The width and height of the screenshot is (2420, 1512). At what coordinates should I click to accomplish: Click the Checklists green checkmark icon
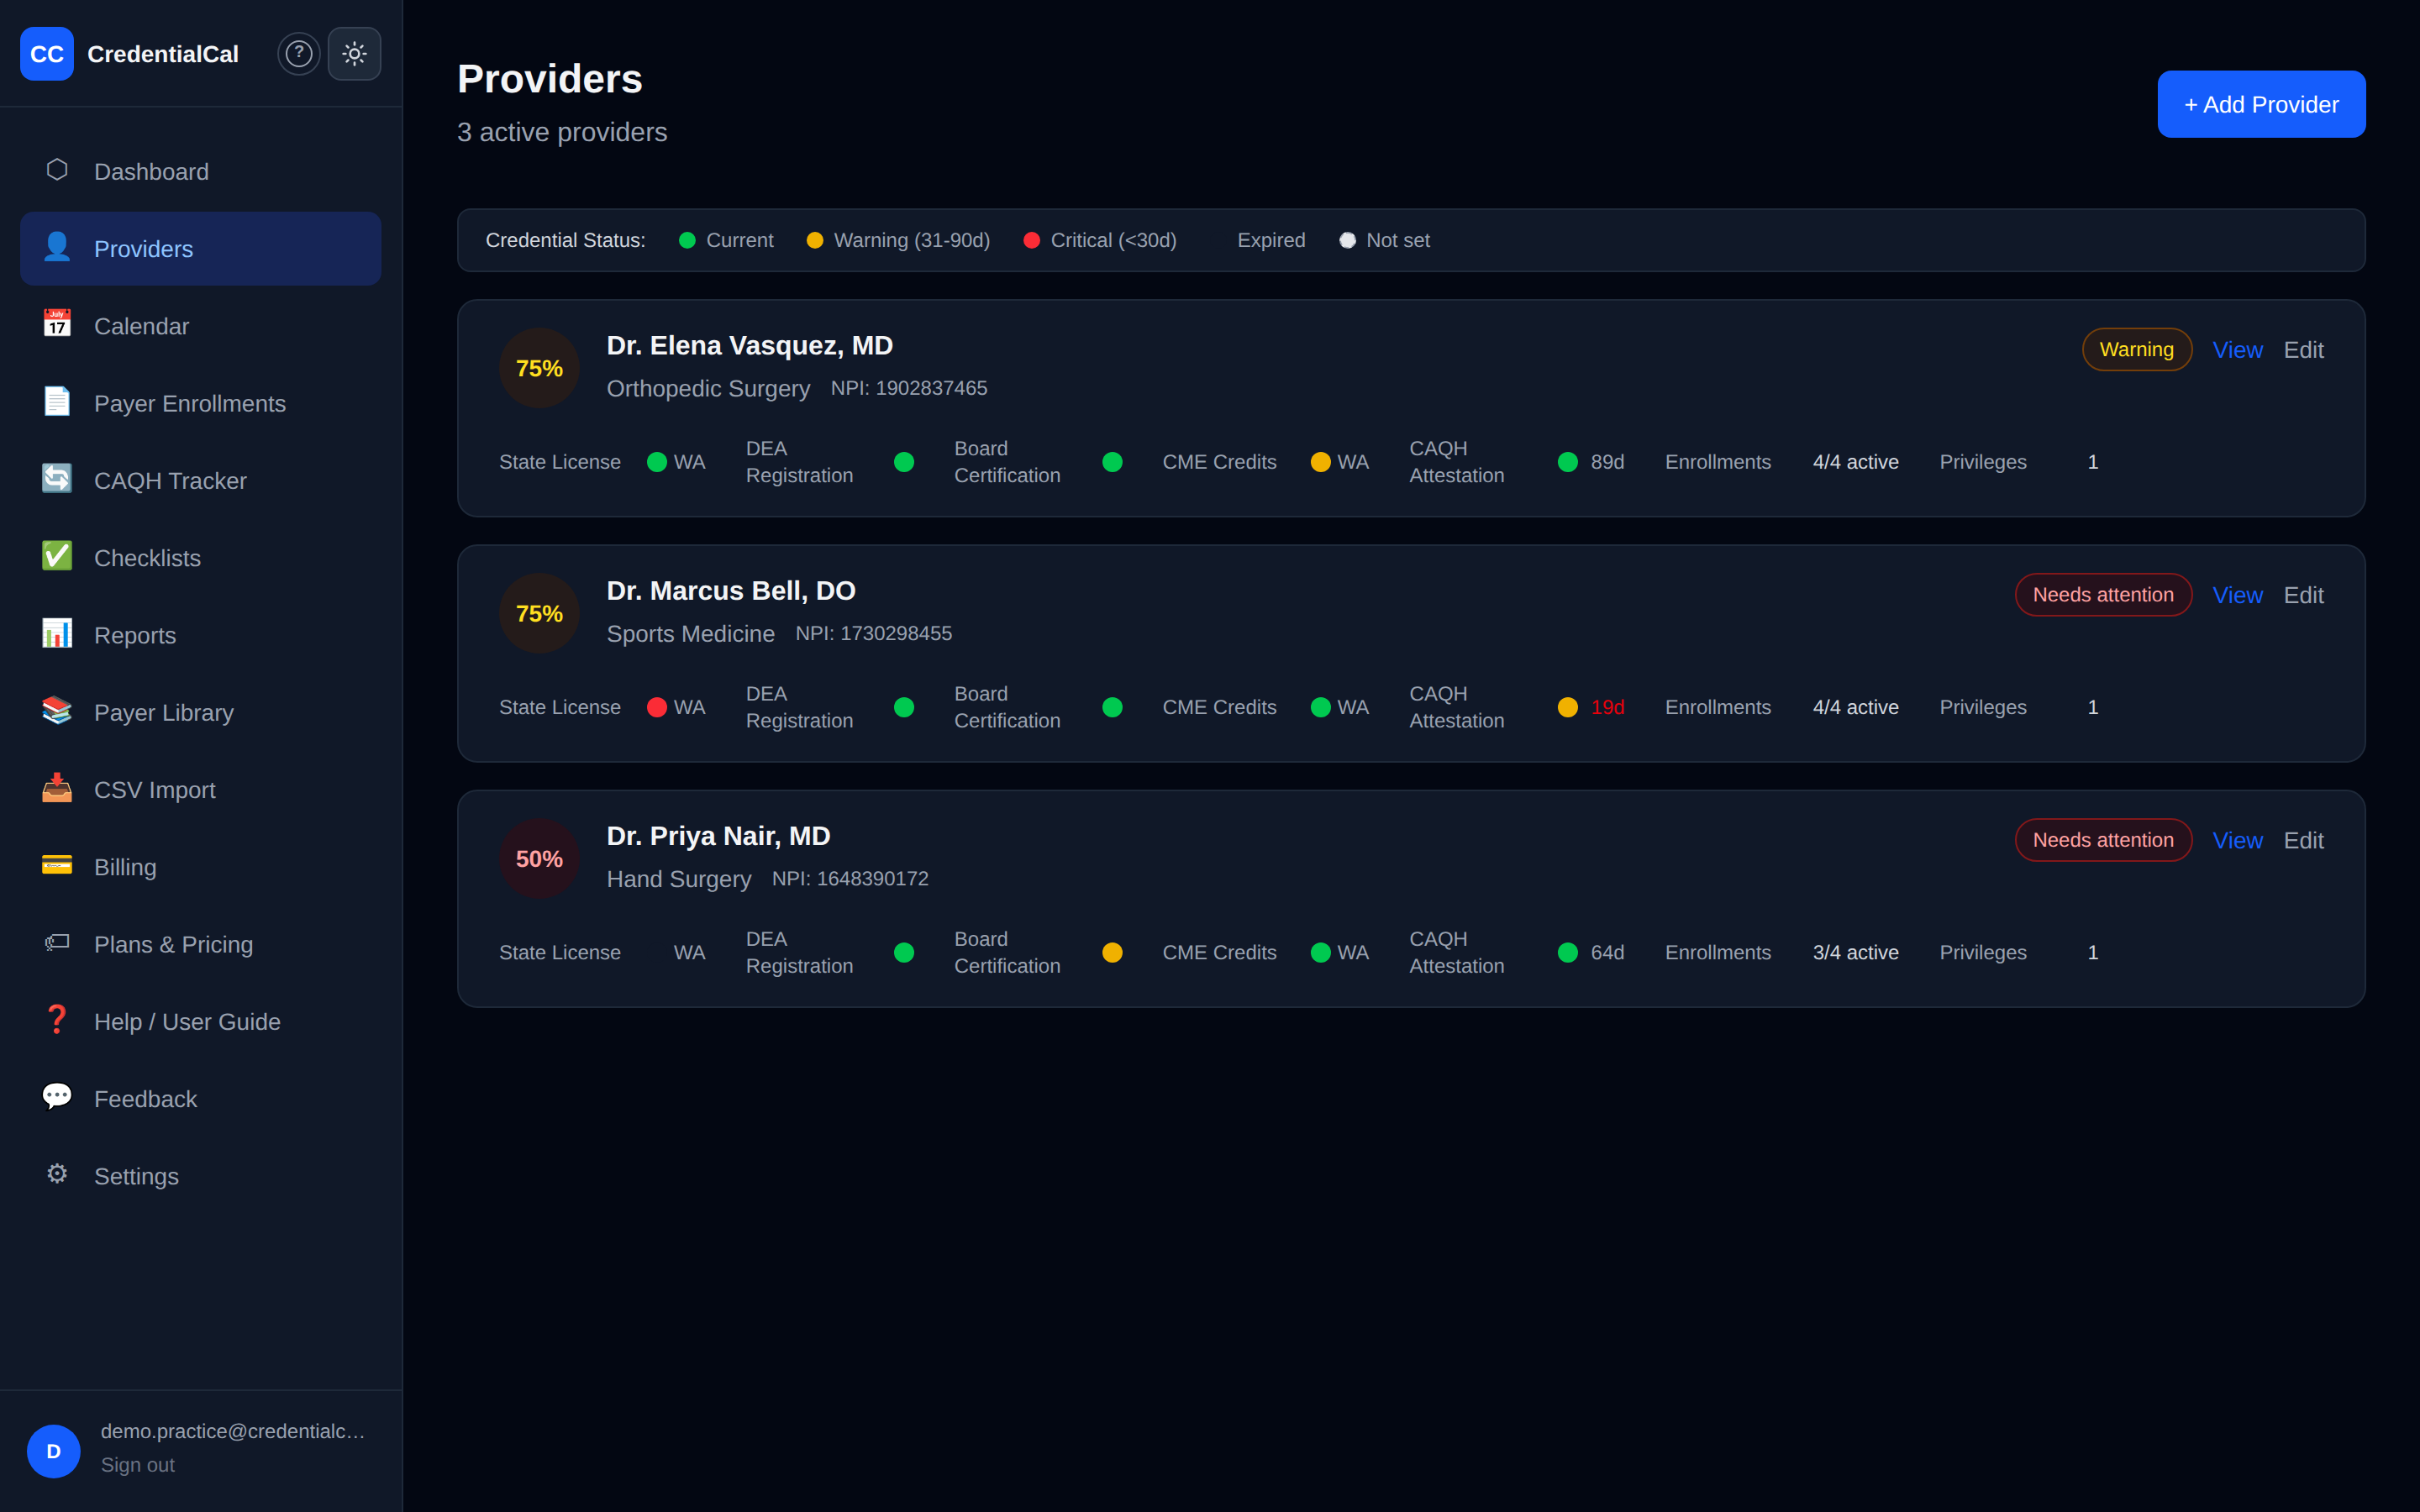pyautogui.click(x=57, y=556)
